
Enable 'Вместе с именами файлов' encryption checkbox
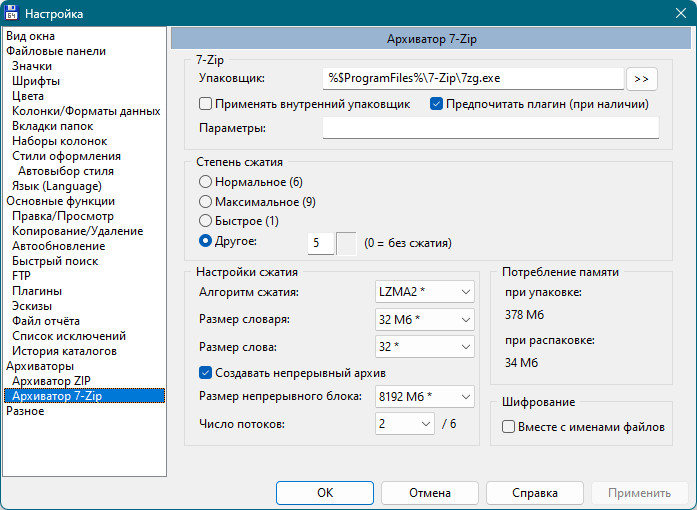point(508,427)
